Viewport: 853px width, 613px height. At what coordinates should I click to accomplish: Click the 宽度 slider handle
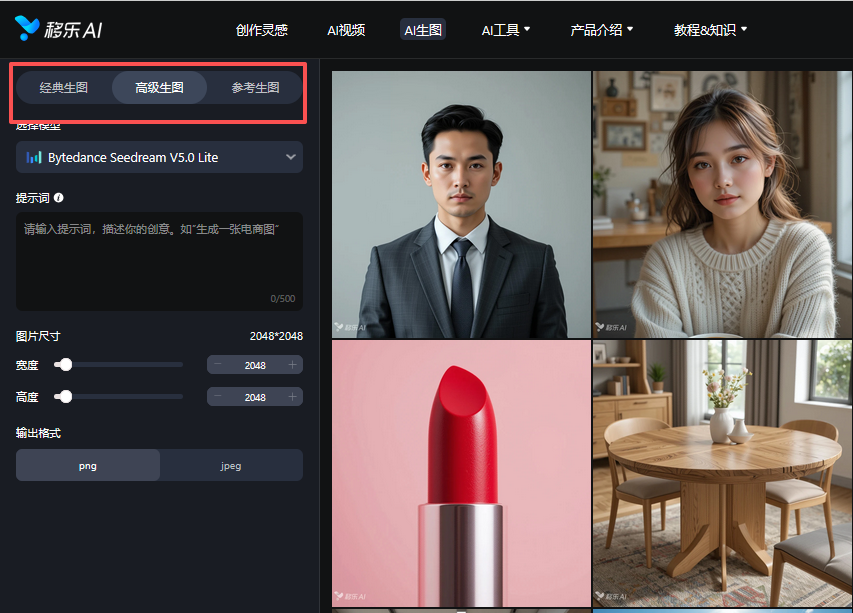65,364
